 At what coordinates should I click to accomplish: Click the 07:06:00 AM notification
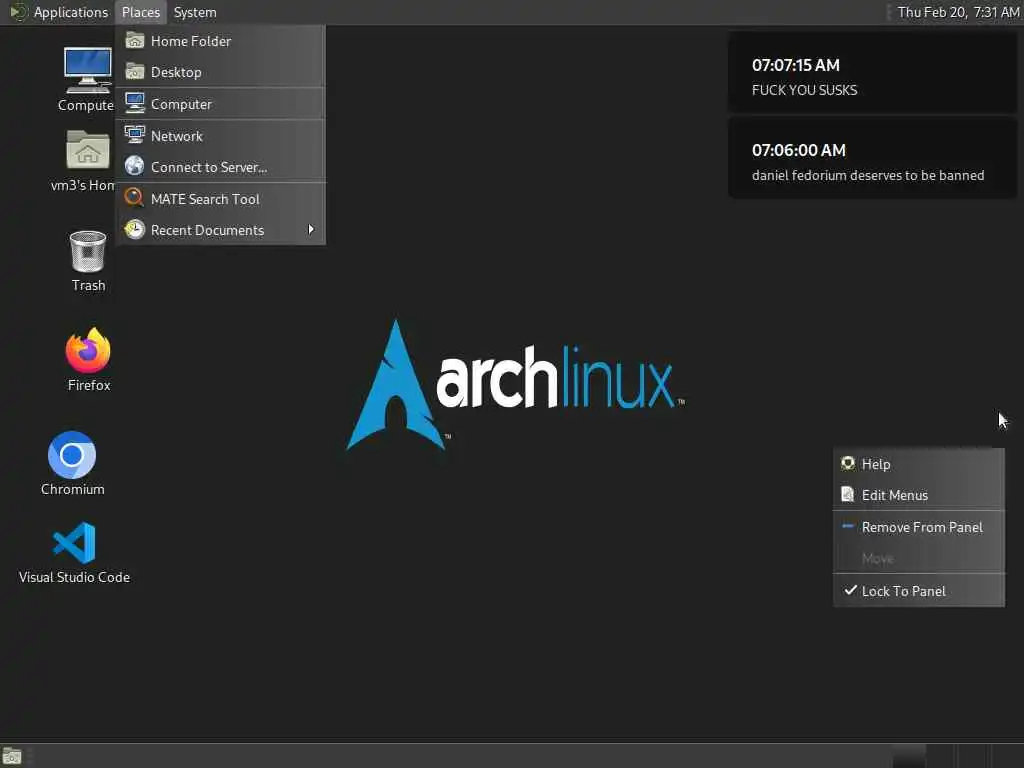coord(872,157)
